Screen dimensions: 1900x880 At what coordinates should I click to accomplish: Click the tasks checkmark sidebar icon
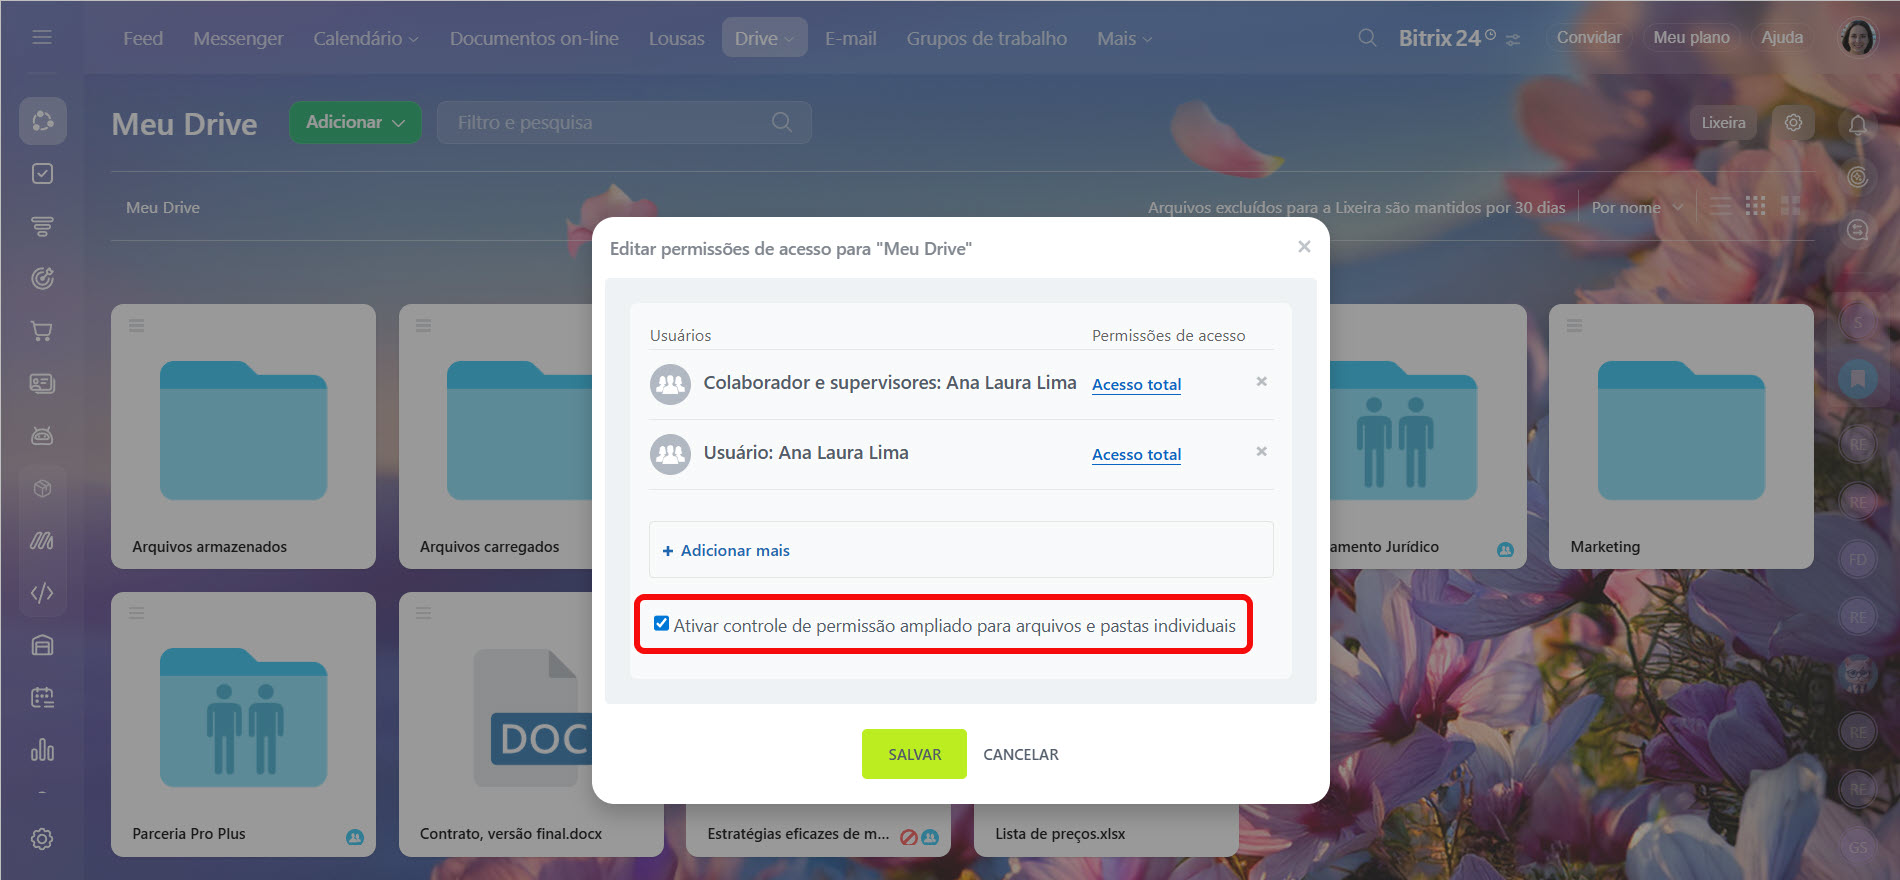point(42,174)
